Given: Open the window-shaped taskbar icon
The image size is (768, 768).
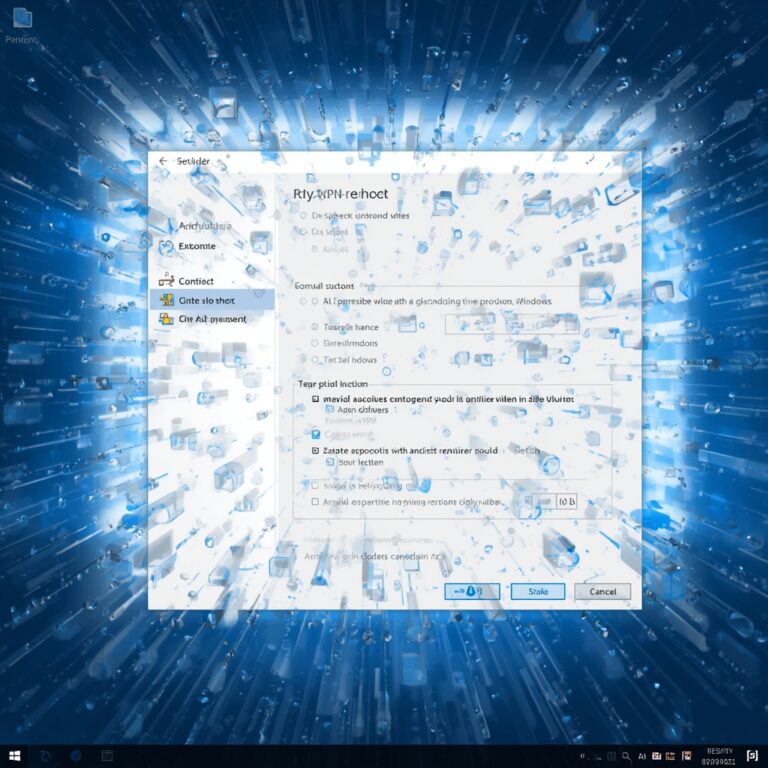Looking at the screenshot, I should coord(107,756).
